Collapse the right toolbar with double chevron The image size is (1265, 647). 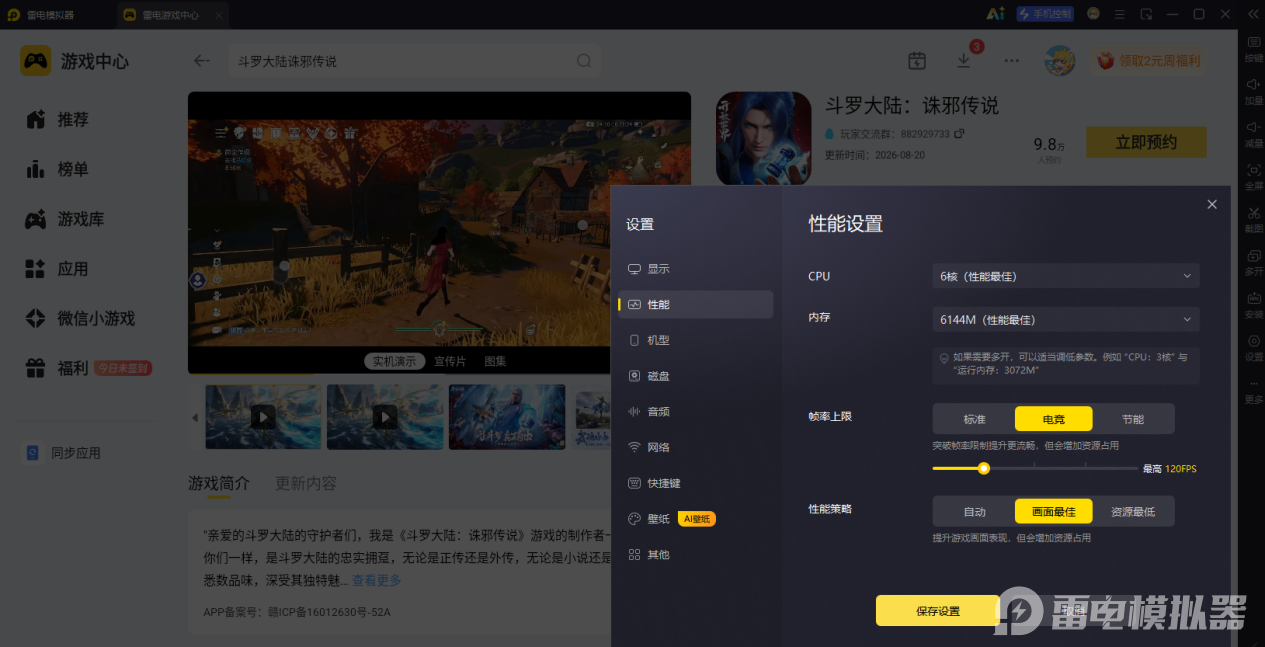tap(1253, 14)
